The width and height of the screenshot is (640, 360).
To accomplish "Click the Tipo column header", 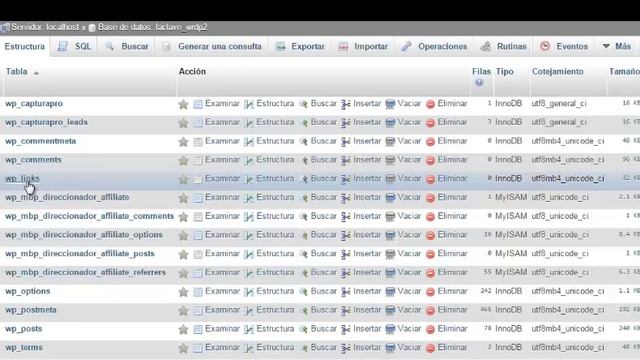I will (x=504, y=71).
